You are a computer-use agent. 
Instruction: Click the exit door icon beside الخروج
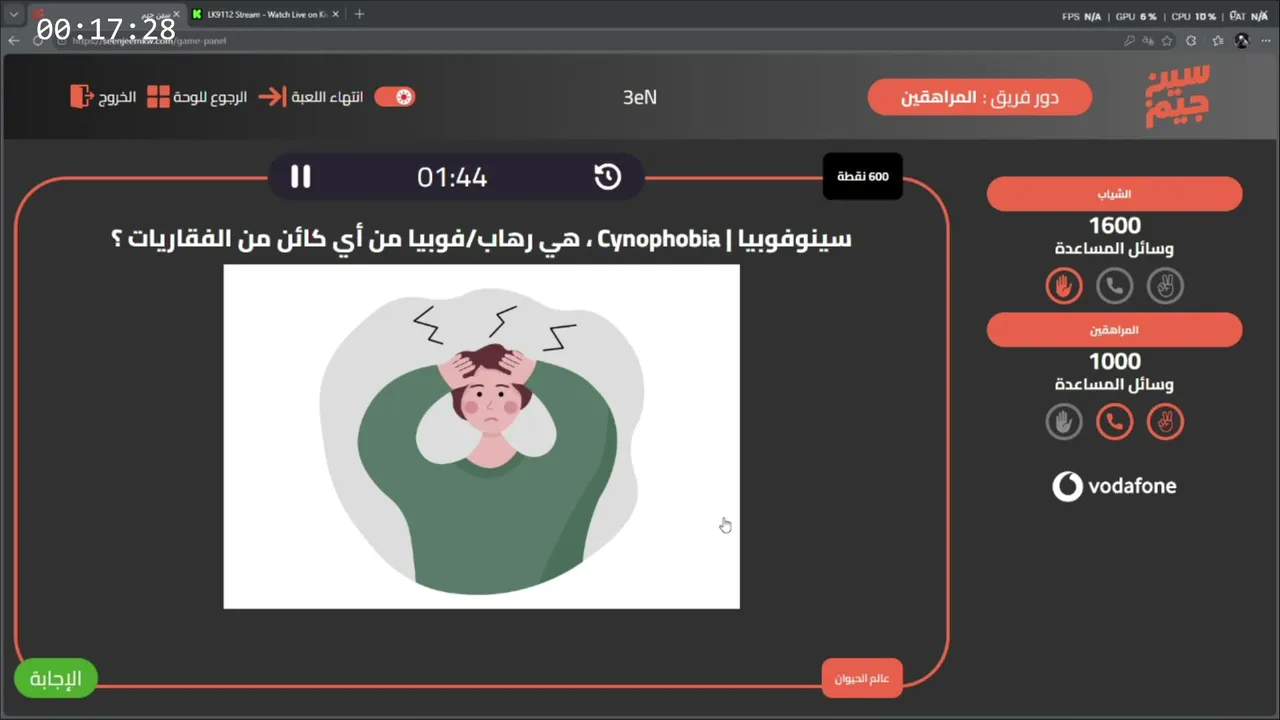[x=80, y=97]
